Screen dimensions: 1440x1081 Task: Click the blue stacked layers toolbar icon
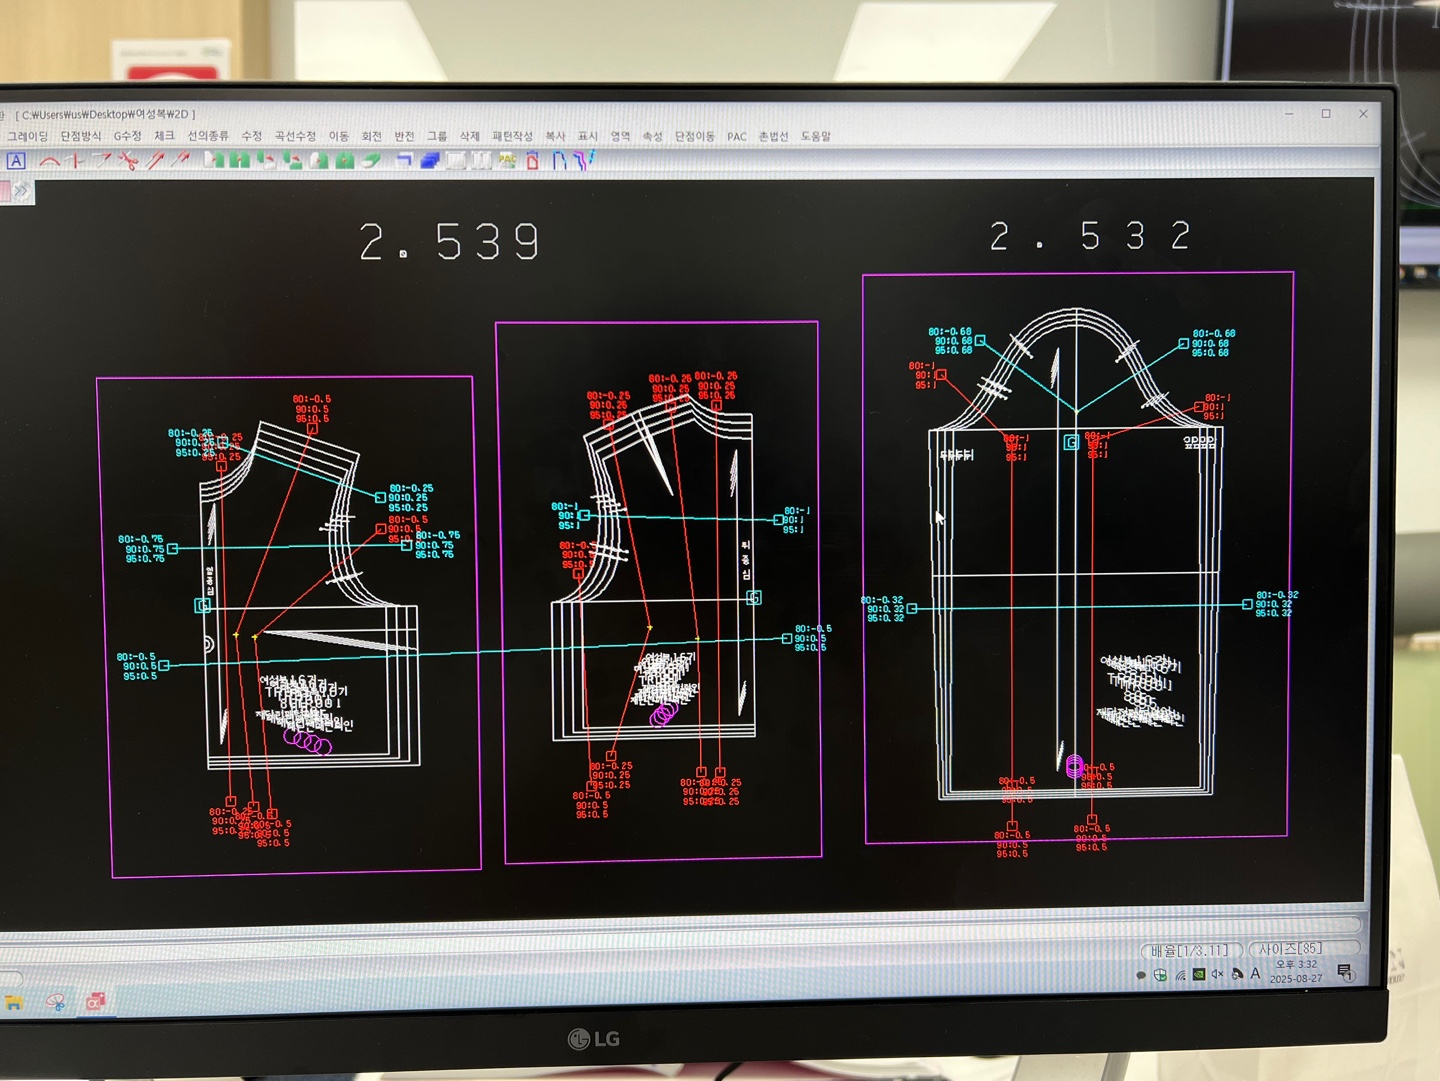[x=430, y=160]
